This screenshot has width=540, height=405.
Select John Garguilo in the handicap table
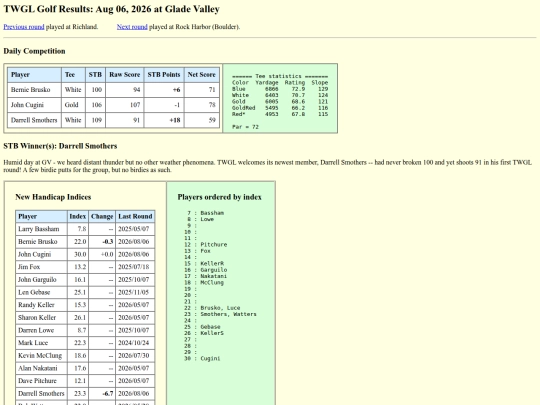point(37,280)
